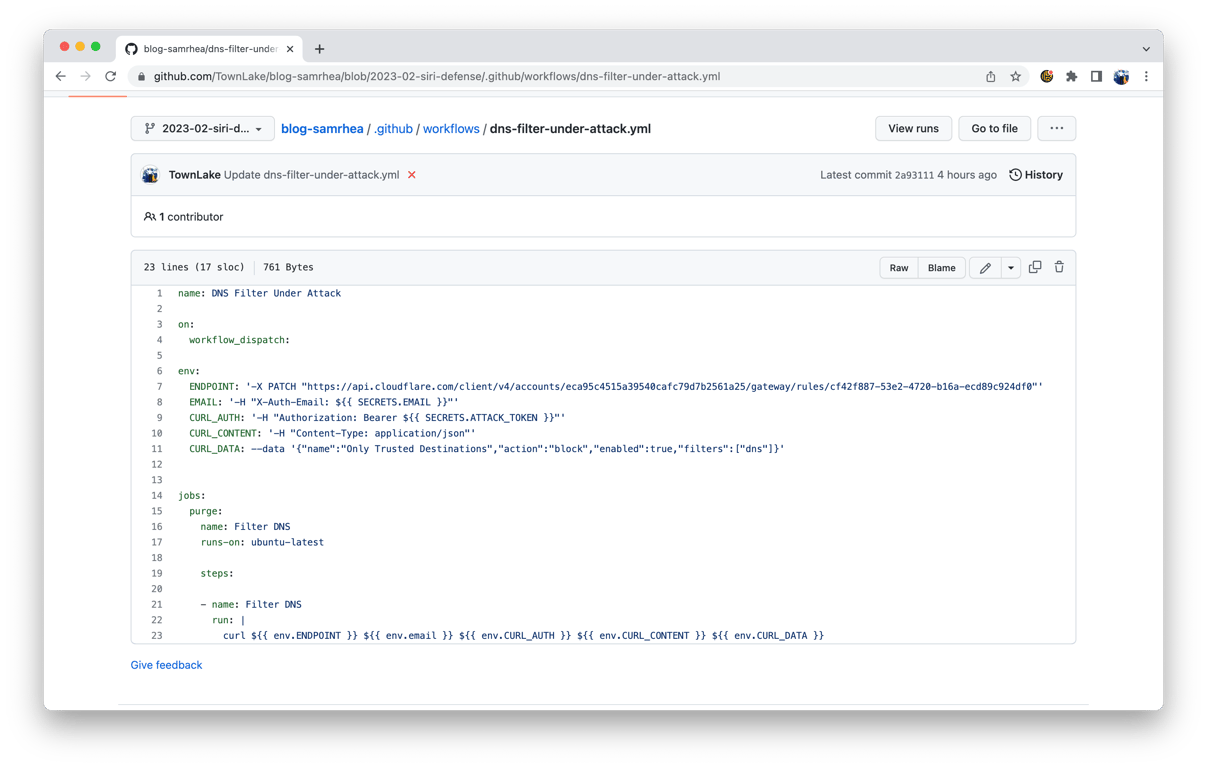Click the site lock icon in address bar
Image resolution: width=1207 pixels, height=768 pixels.
click(x=141, y=76)
